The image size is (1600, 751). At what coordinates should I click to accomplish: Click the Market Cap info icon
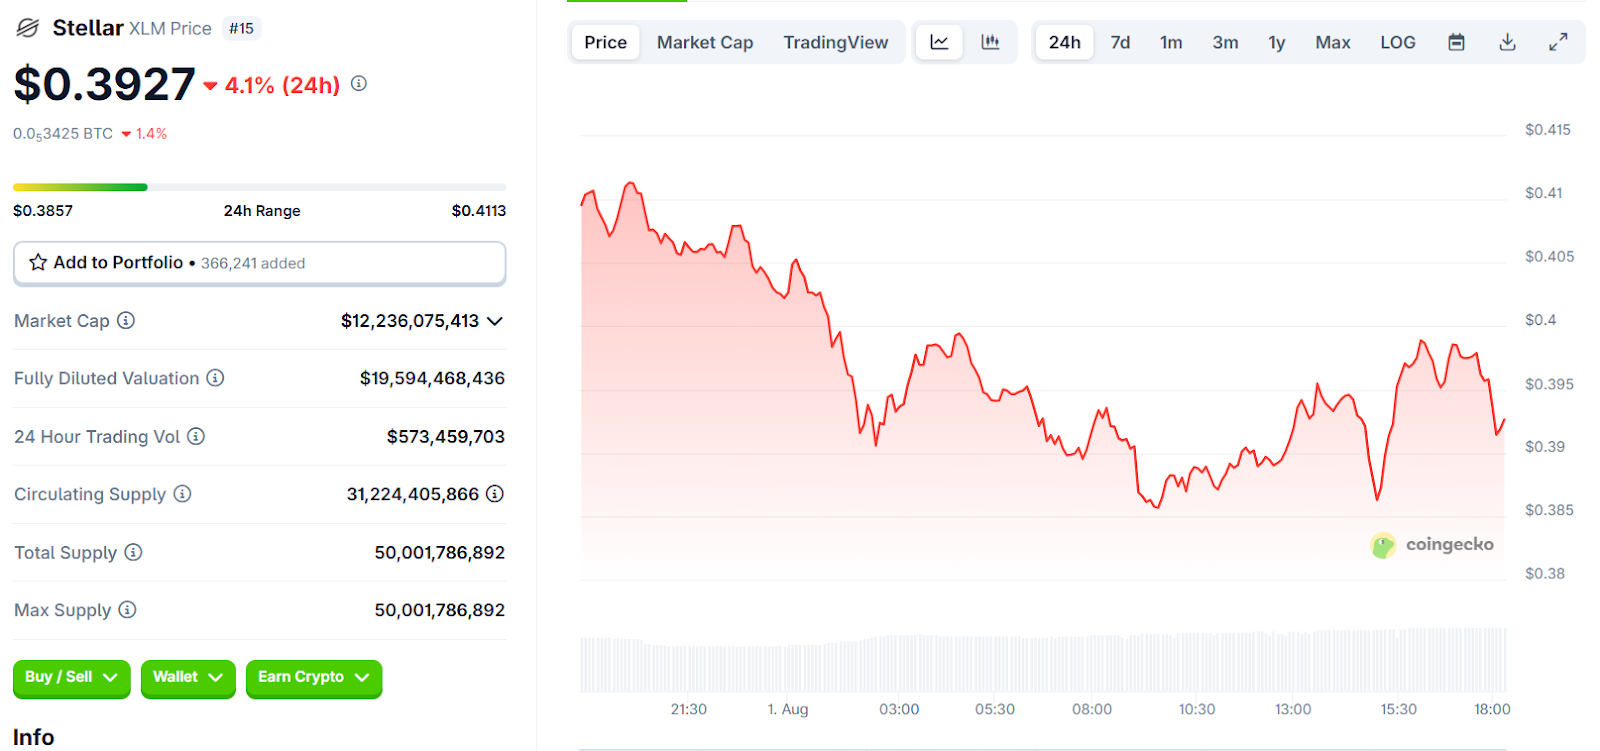coord(126,320)
